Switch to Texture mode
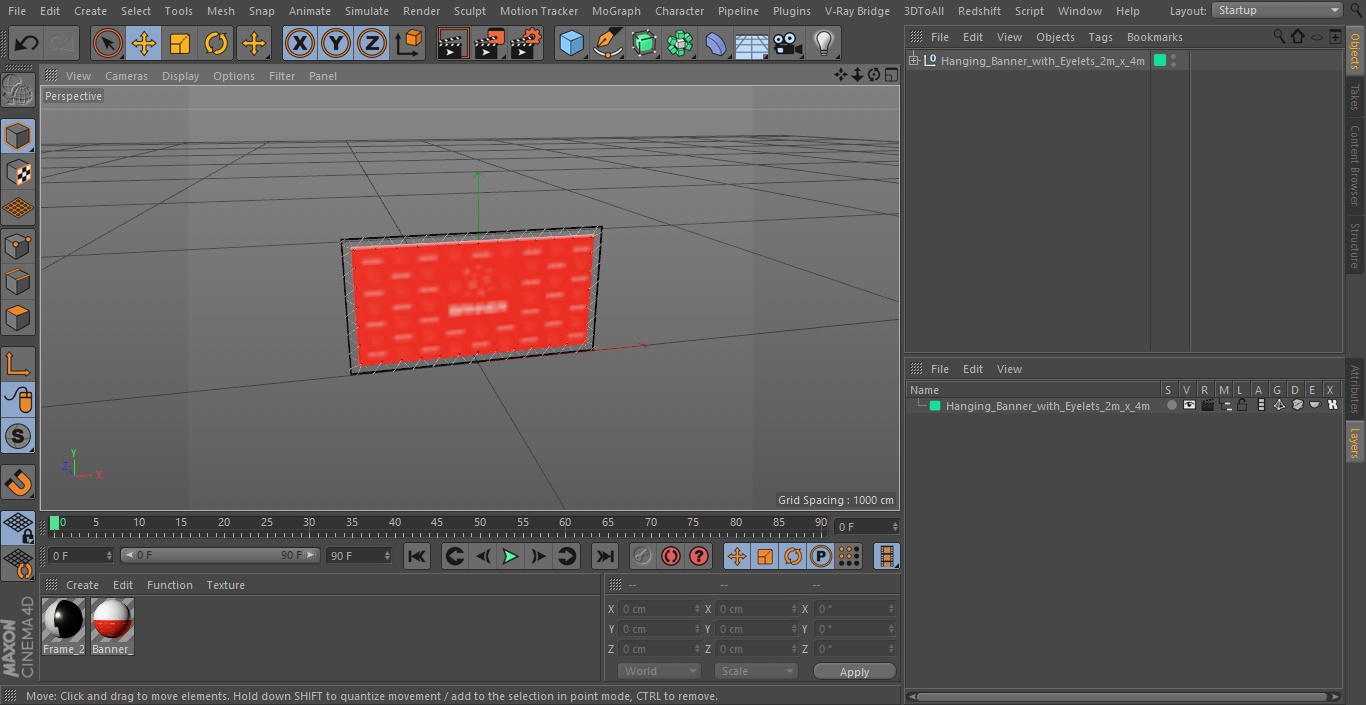 point(18,172)
